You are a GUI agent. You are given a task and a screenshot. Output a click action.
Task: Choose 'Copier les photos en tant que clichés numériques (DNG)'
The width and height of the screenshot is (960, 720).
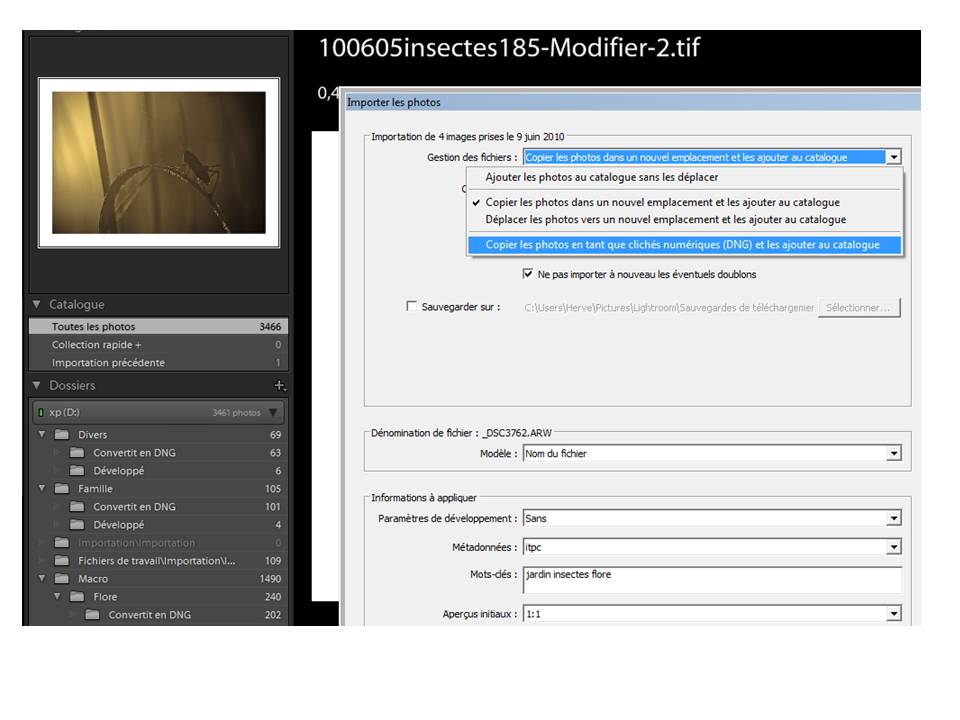click(682, 245)
